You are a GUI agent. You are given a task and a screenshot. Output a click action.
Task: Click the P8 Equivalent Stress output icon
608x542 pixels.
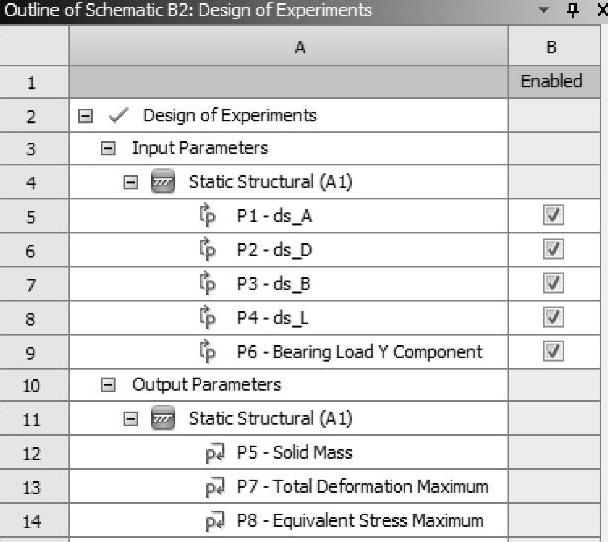tap(214, 522)
